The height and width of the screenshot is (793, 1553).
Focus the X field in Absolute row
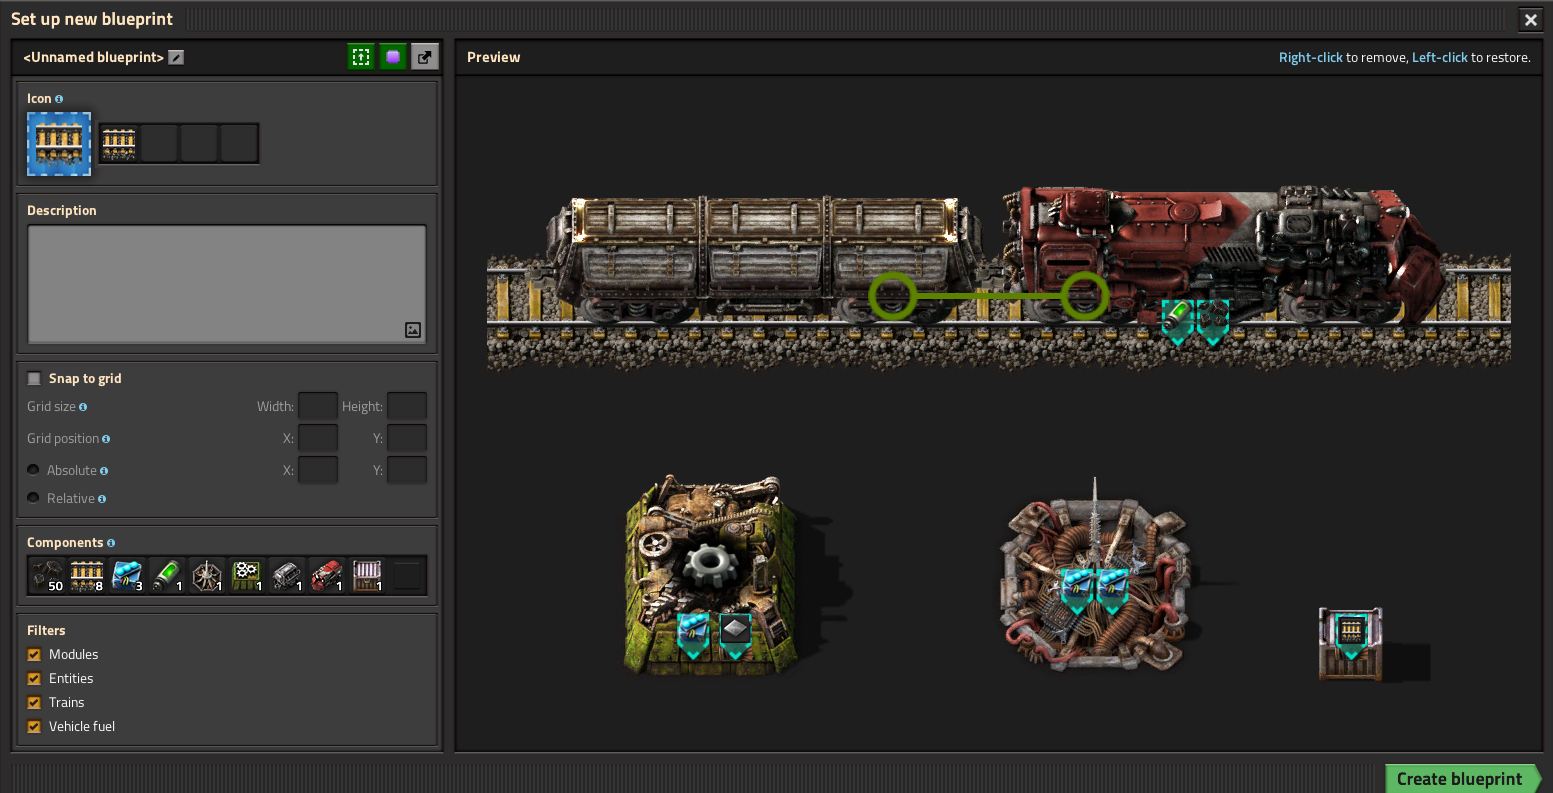(x=318, y=470)
